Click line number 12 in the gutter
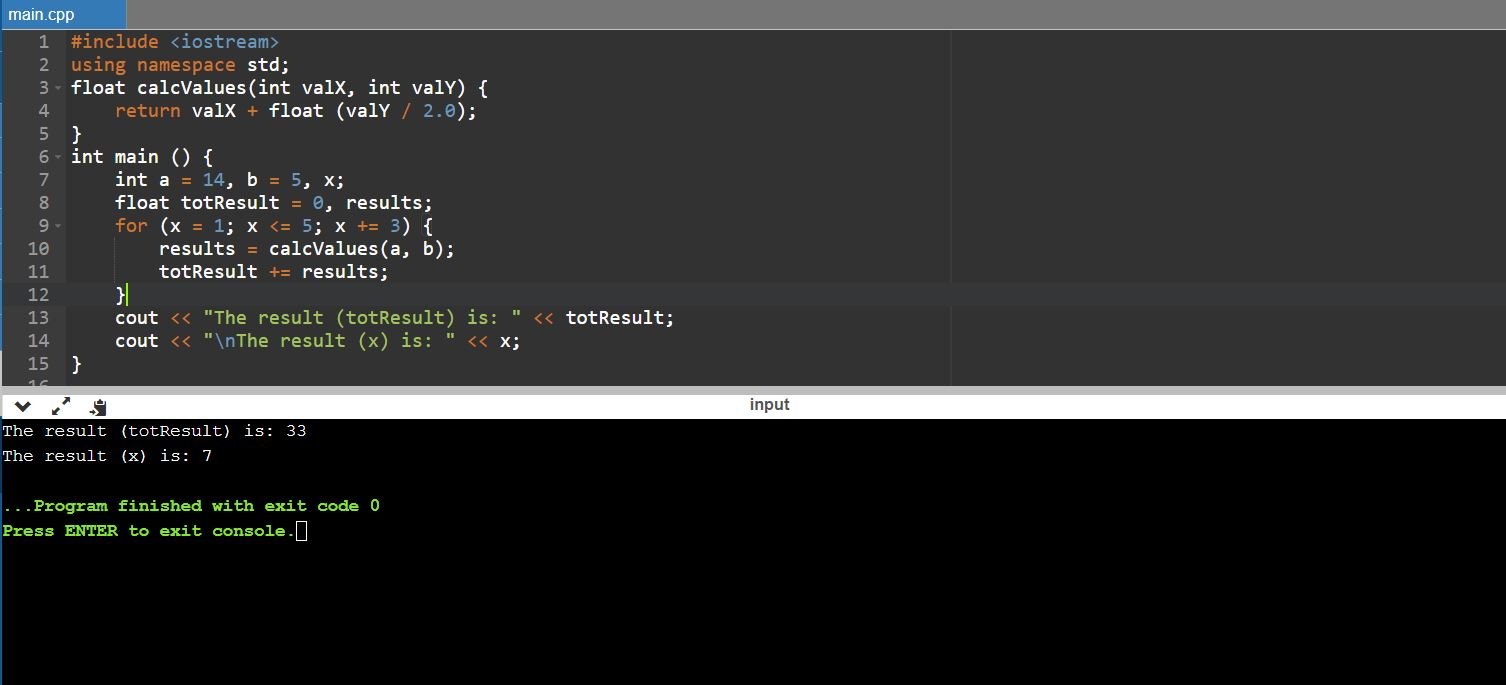This screenshot has height=685, width=1506. [38, 295]
